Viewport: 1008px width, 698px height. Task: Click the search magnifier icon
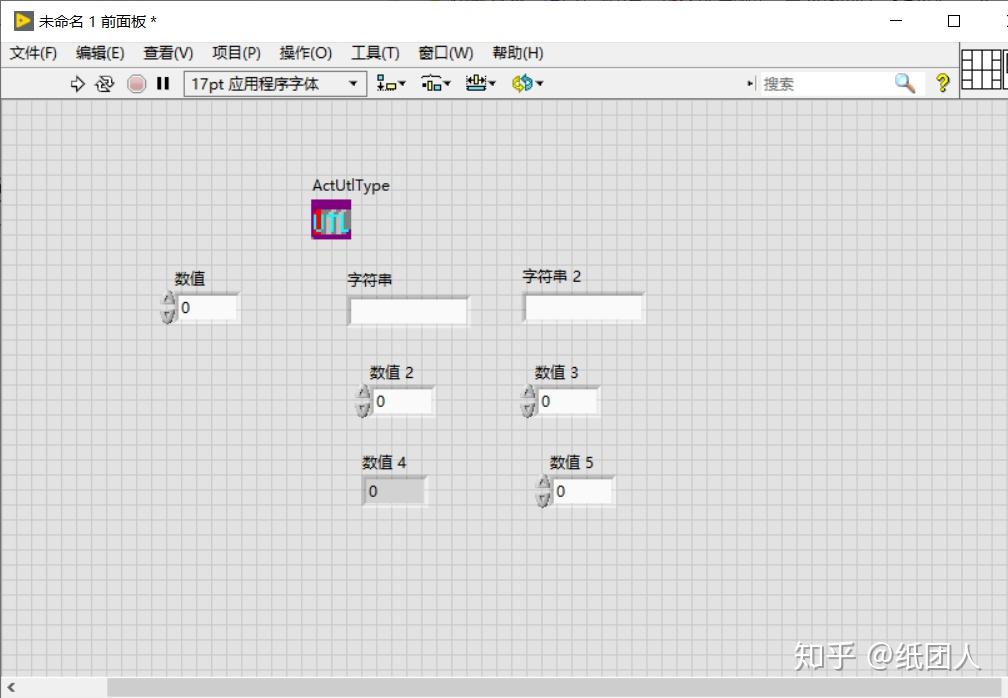903,84
